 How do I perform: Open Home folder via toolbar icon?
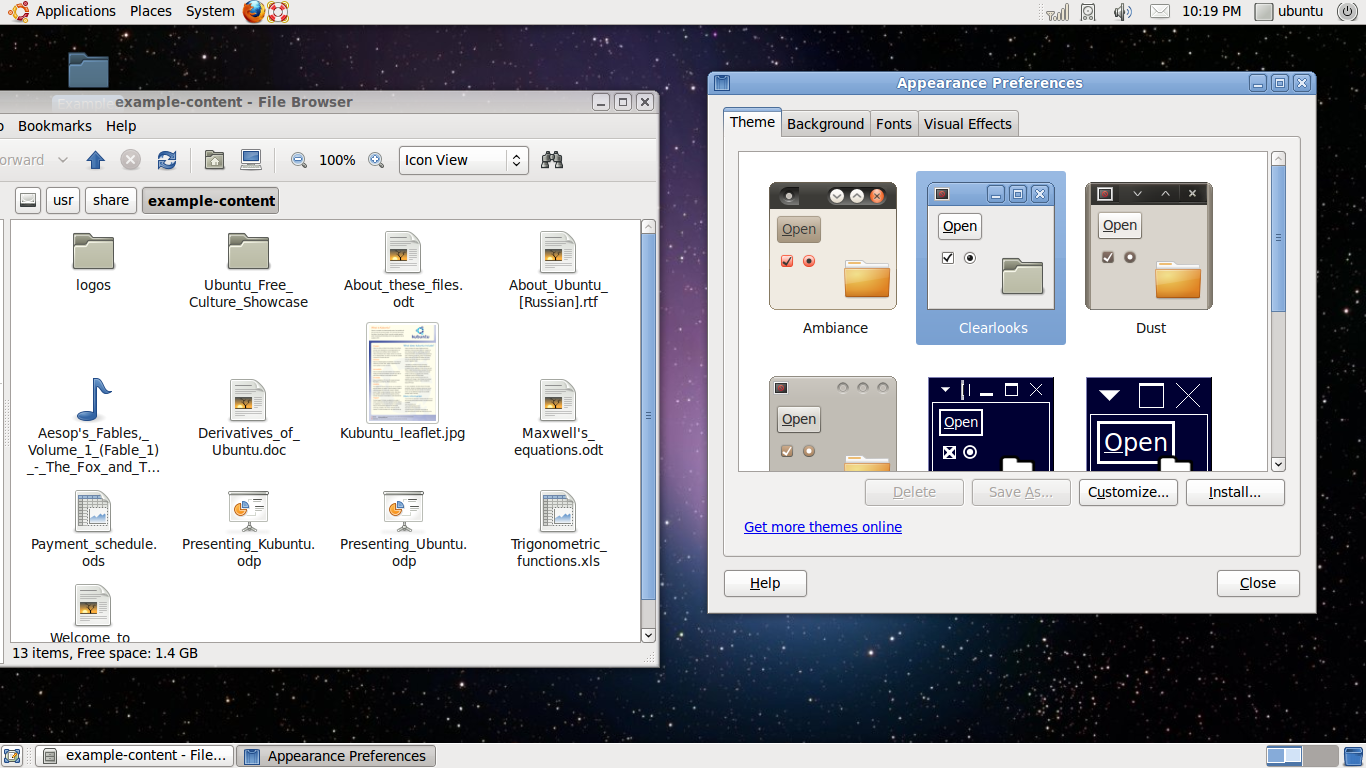(x=214, y=160)
